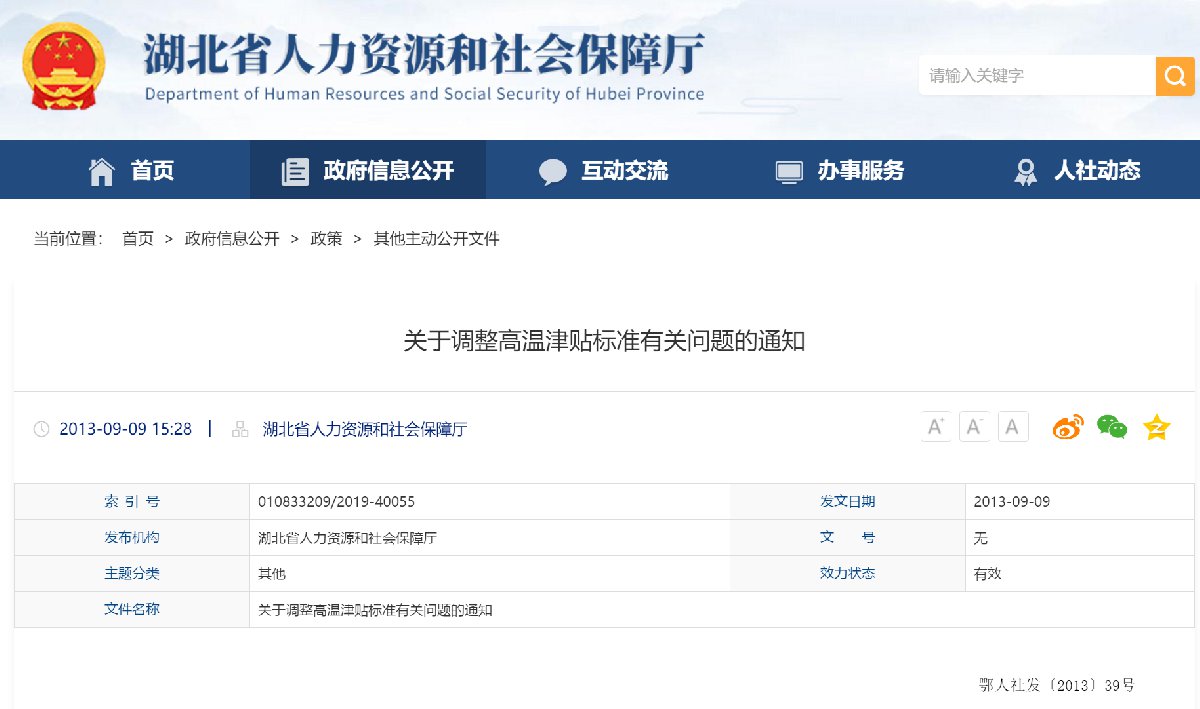Share article via WeChat icon
Image resolution: width=1200 pixels, height=709 pixels.
click(1111, 427)
